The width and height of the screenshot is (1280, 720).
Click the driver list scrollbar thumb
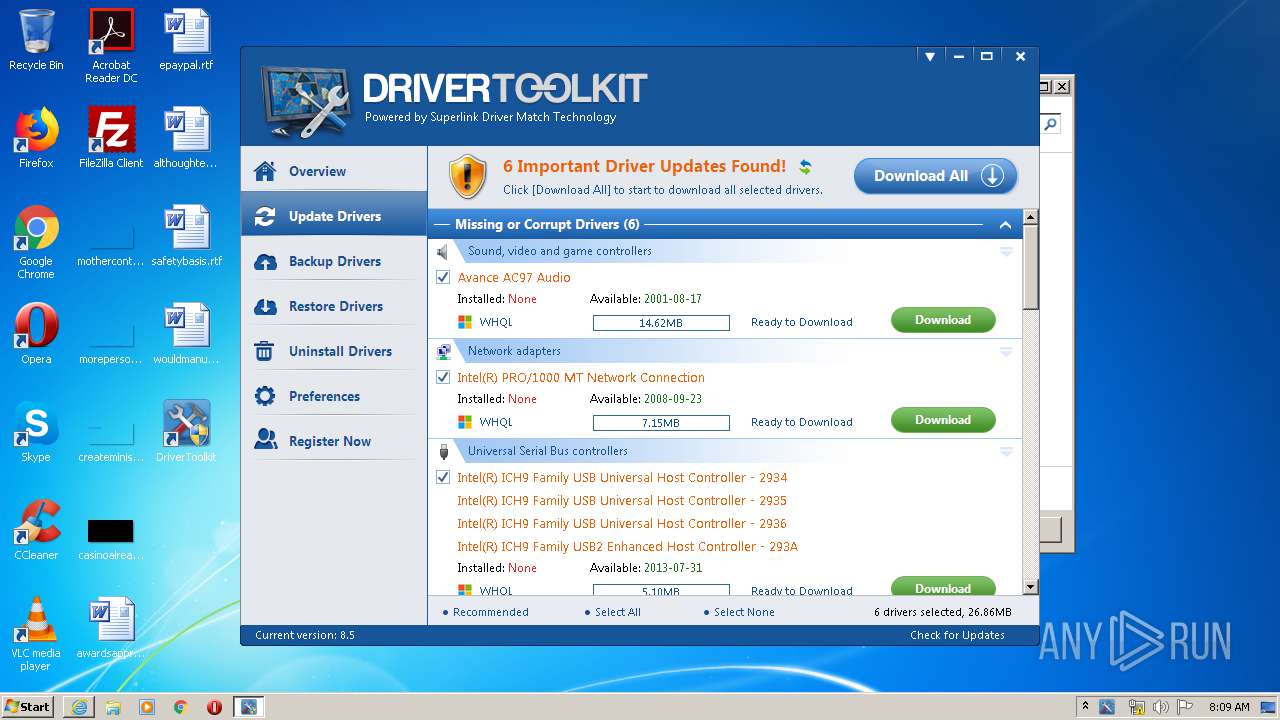[x=1030, y=268]
